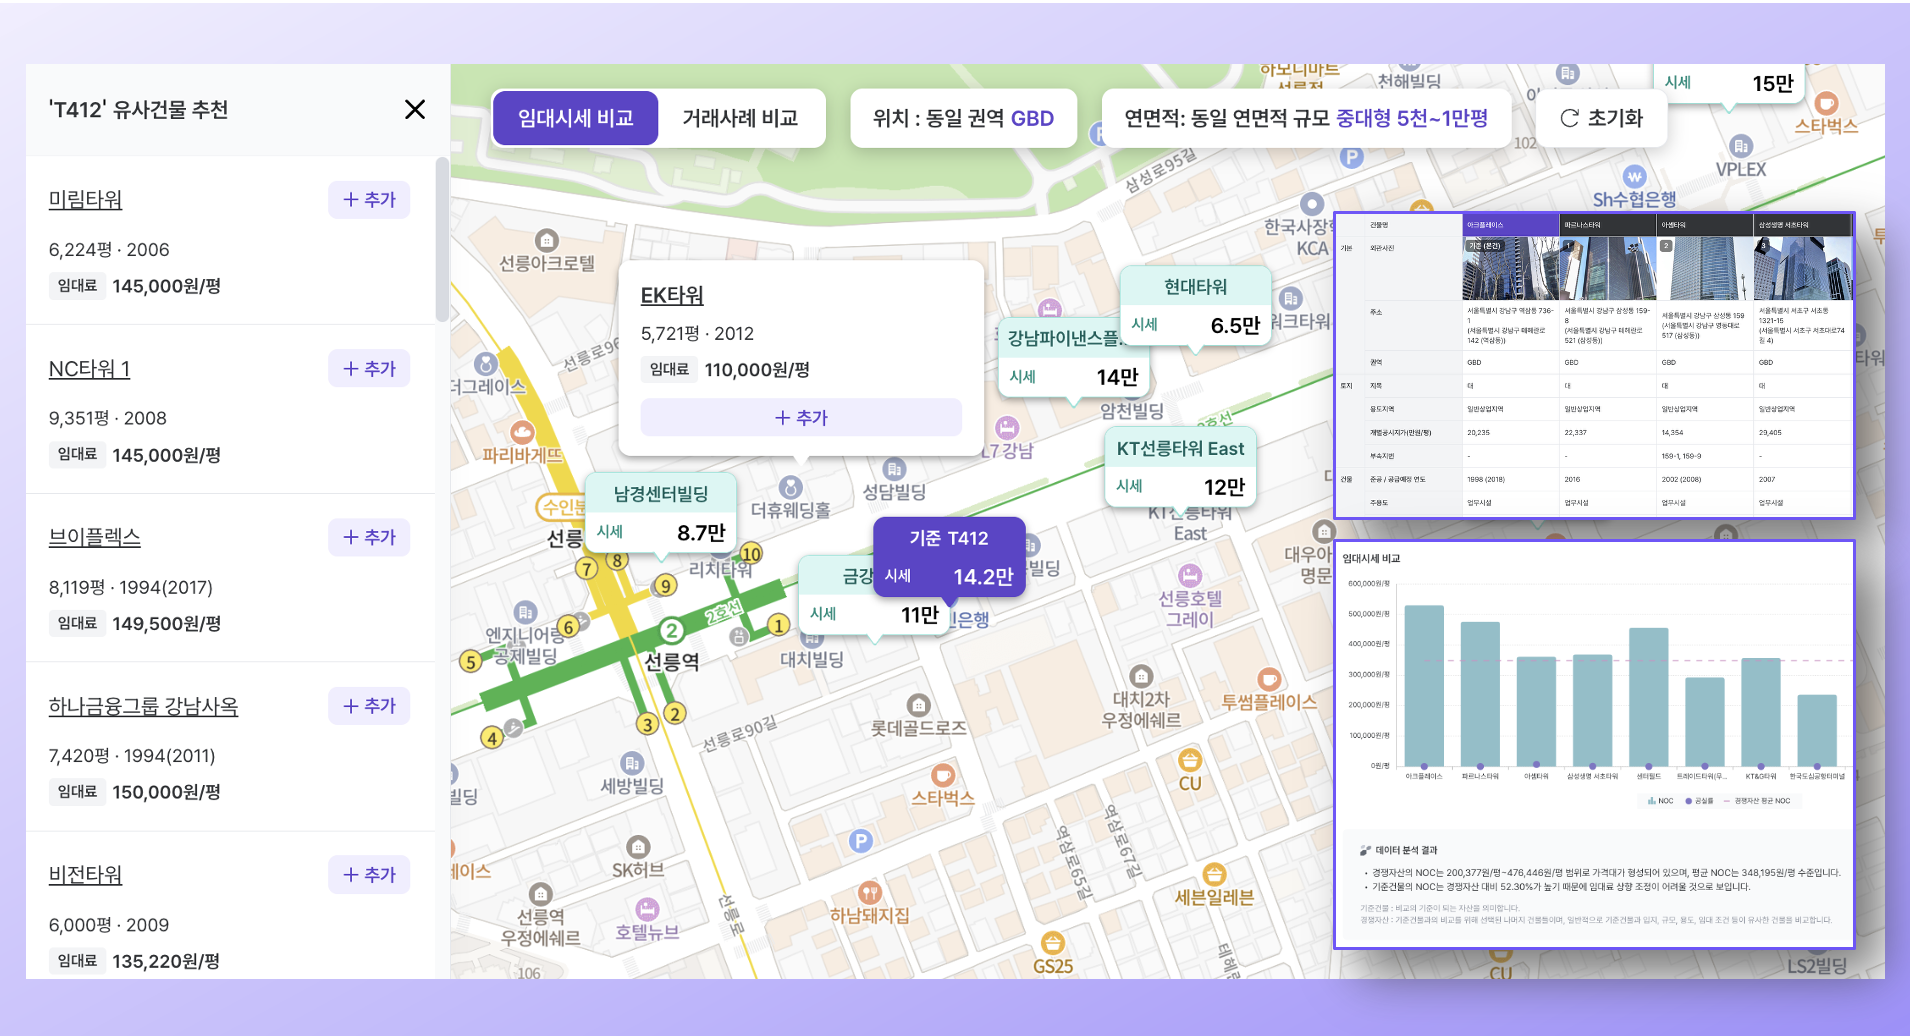Viewport: 1910px width, 1036px height.
Task: Click the 롯데골드로즈 building icon
Action: [x=918, y=705]
